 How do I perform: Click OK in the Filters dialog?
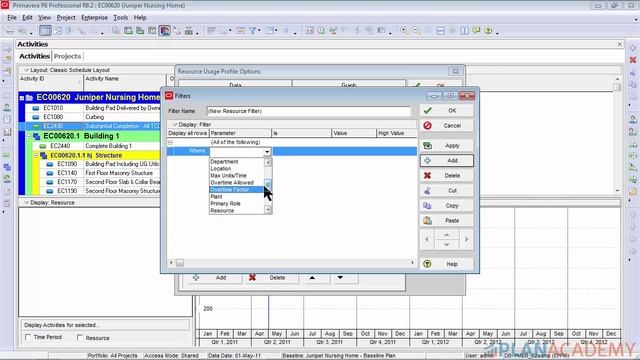point(447,111)
